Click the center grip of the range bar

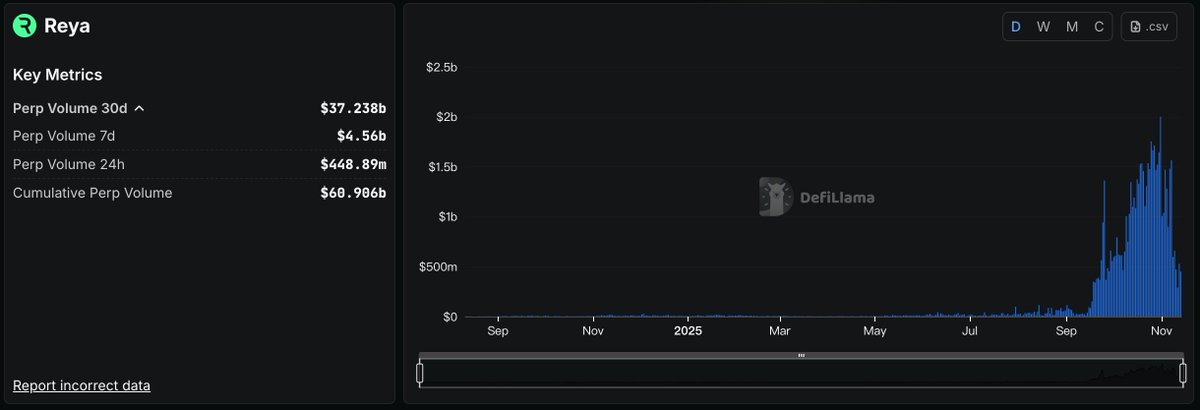click(x=801, y=355)
